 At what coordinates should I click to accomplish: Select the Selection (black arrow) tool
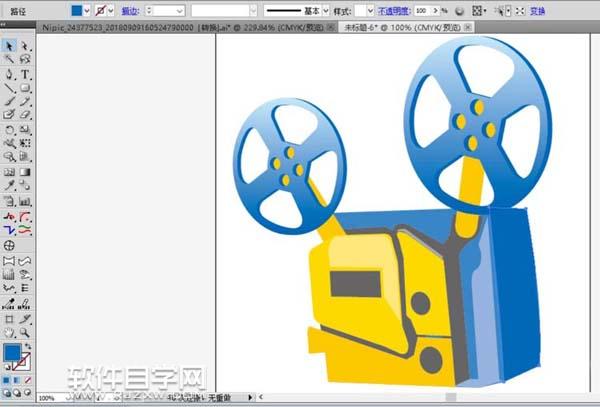click(9, 46)
